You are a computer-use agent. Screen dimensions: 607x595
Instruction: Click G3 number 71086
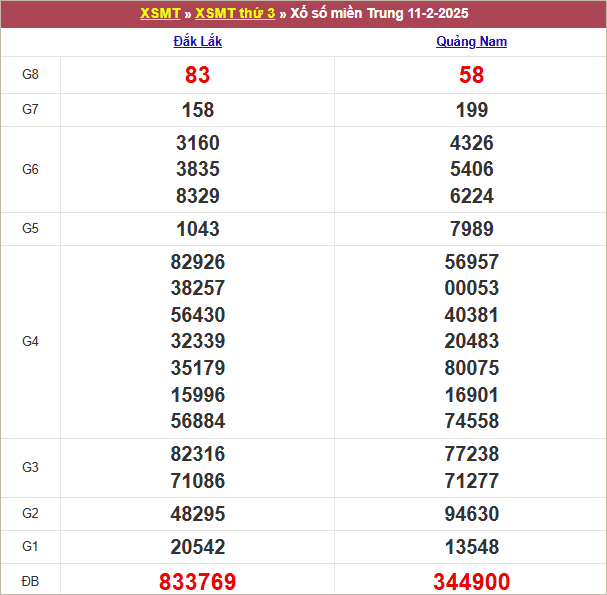[x=198, y=481]
